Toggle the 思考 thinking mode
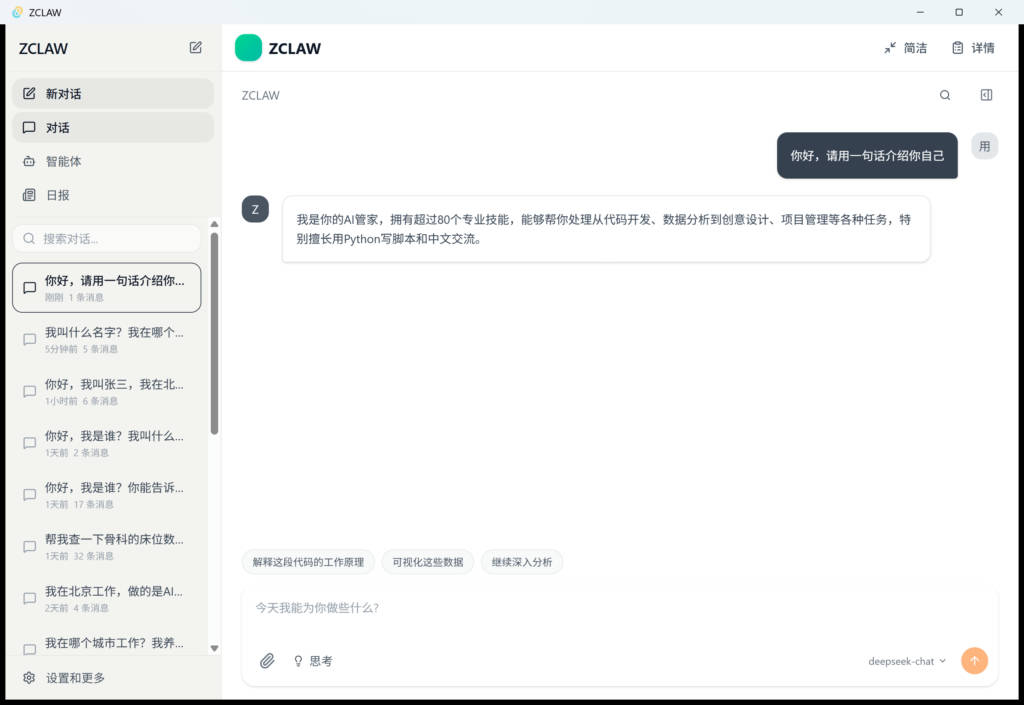The height and width of the screenshot is (705, 1024). pos(312,661)
